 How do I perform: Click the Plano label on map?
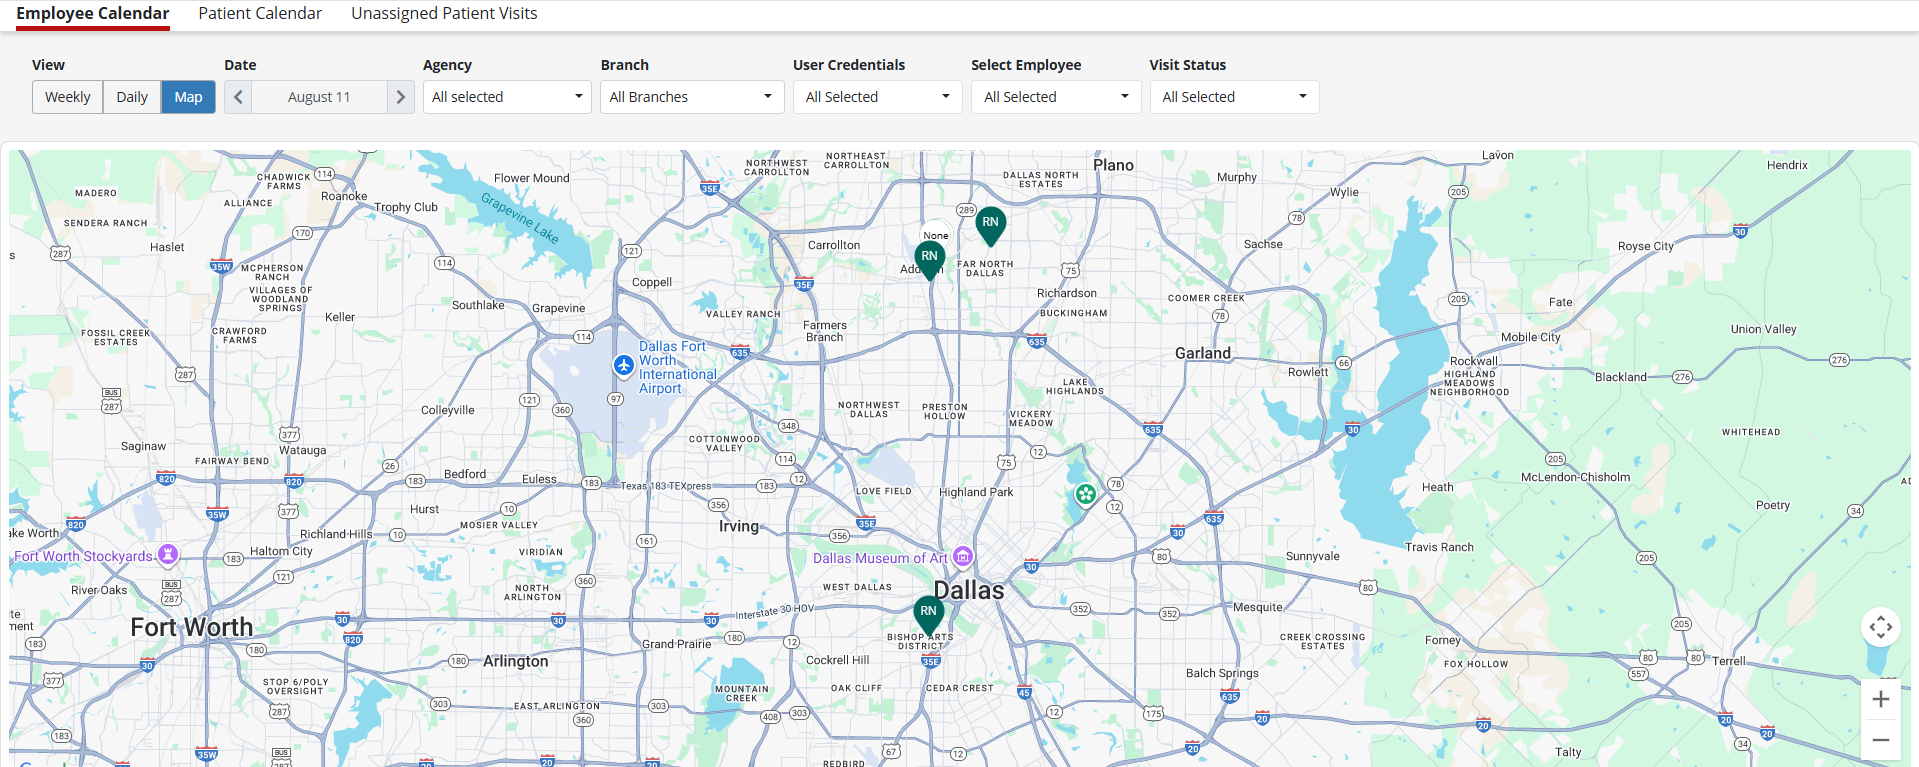(x=1113, y=165)
